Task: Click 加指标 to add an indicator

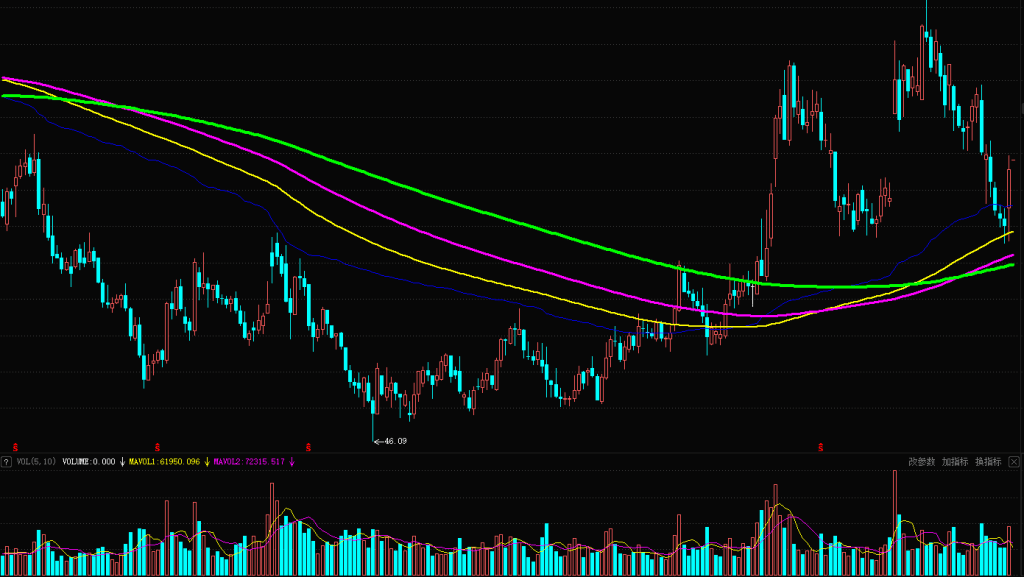Action: click(x=955, y=462)
